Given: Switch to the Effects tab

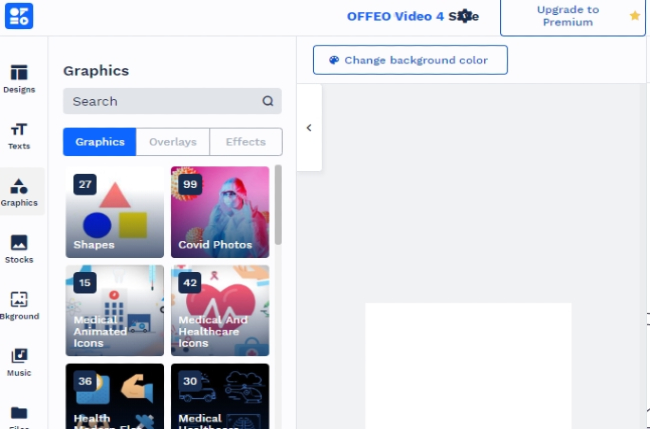Looking at the screenshot, I should click(246, 142).
